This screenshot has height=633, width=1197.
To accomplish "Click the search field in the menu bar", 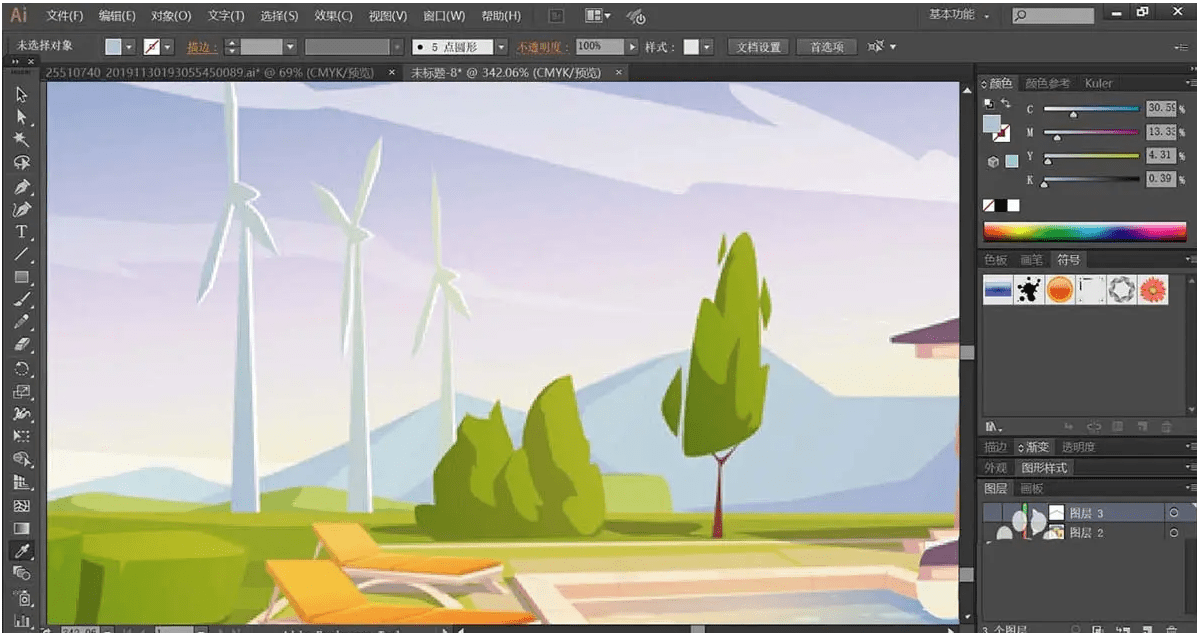I will click(1053, 15).
